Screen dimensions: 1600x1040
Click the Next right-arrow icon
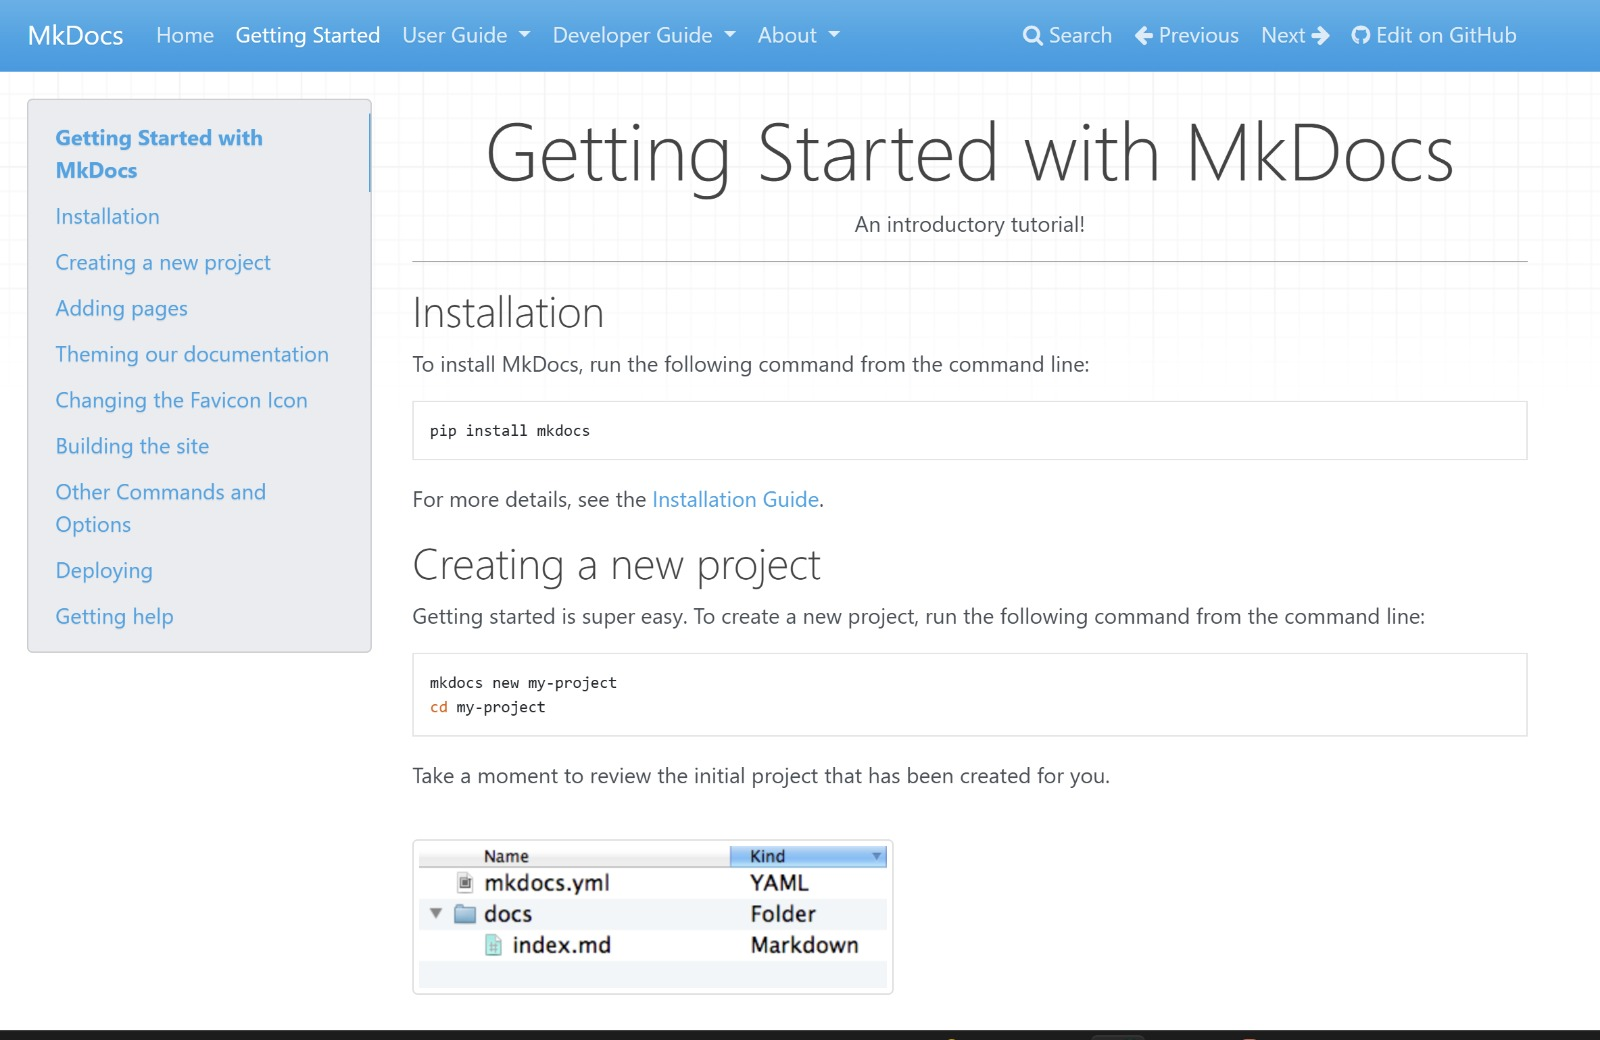pyautogui.click(x=1320, y=36)
